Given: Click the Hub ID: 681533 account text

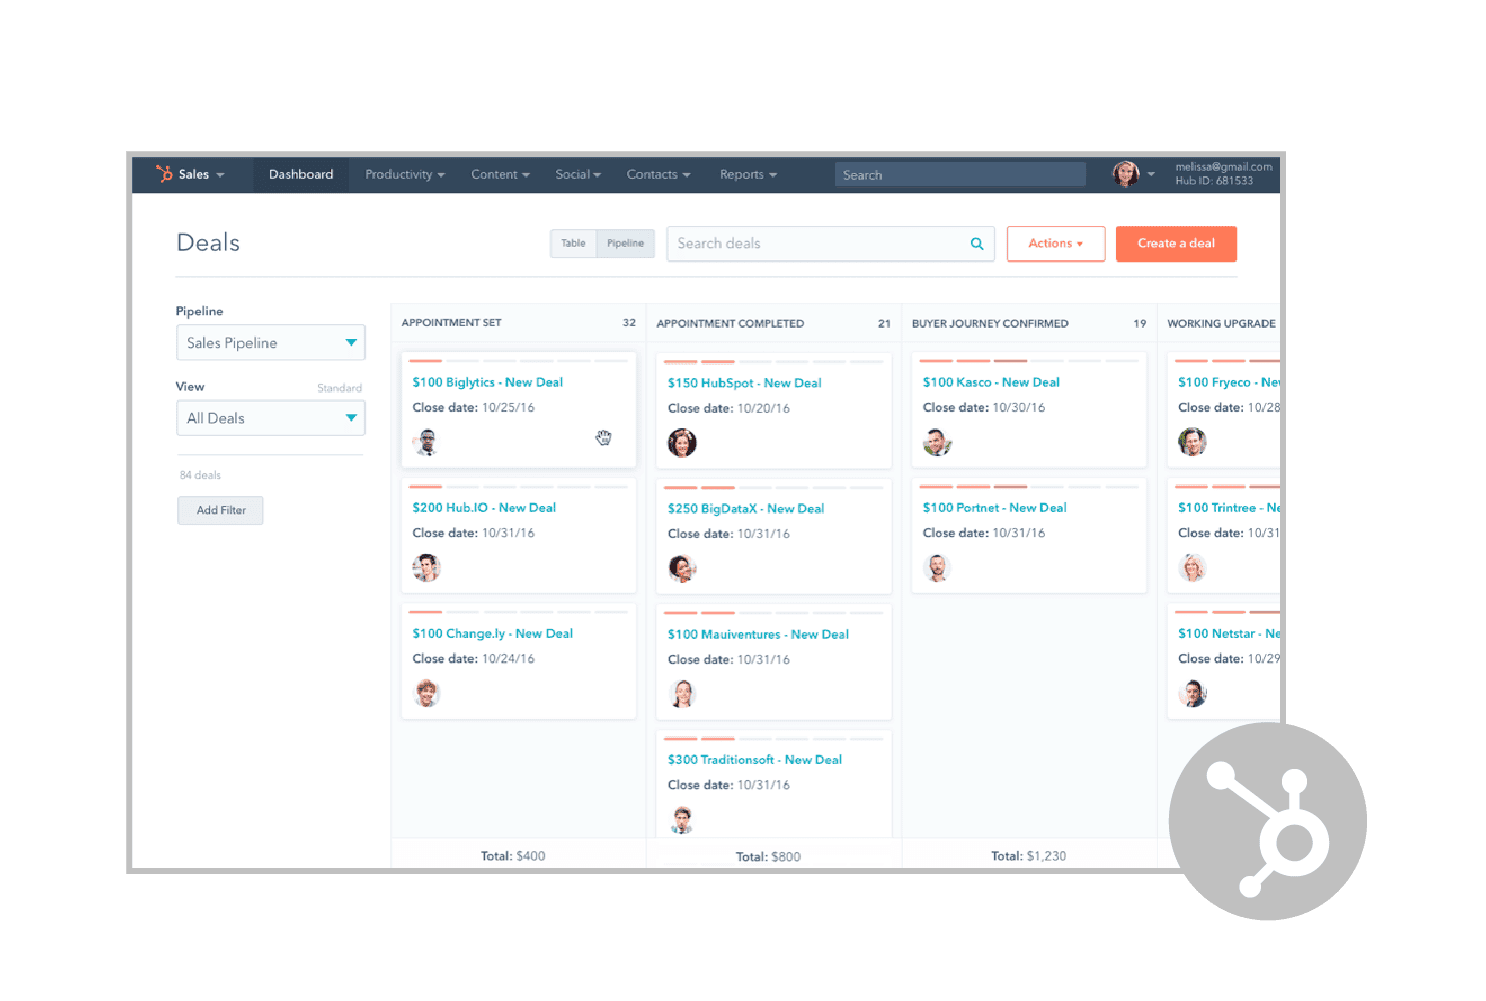Looking at the screenshot, I should [1214, 181].
